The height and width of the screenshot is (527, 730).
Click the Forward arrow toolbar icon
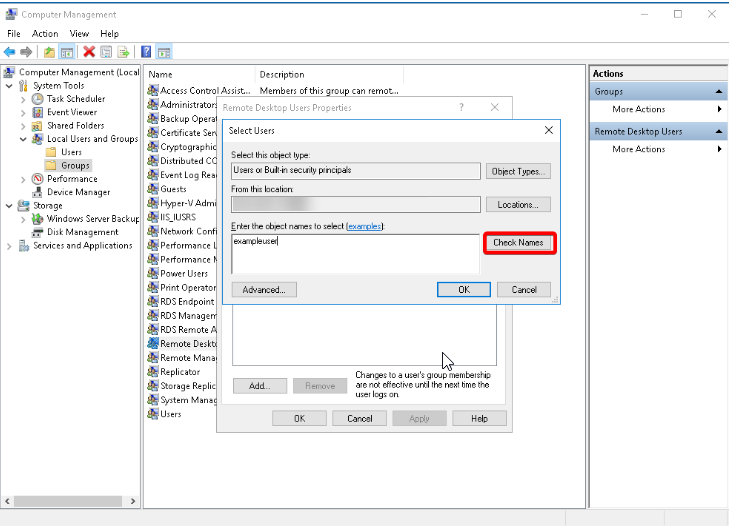coord(26,52)
